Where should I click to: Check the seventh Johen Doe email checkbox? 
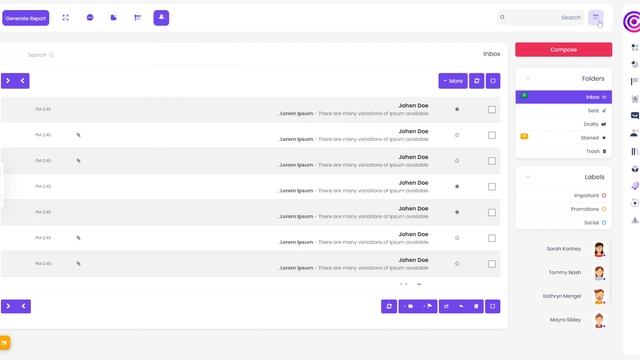click(x=492, y=264)
